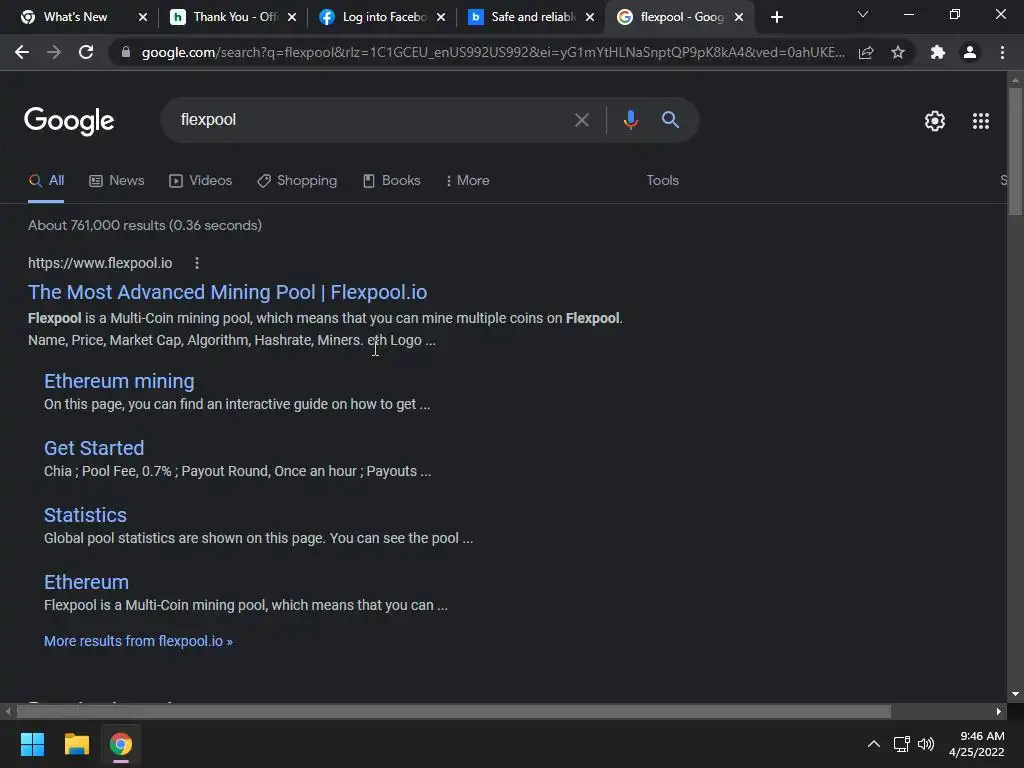Open the volume tray icon
This screenshot has width=1024, height=768.
(x=926, y=744)
